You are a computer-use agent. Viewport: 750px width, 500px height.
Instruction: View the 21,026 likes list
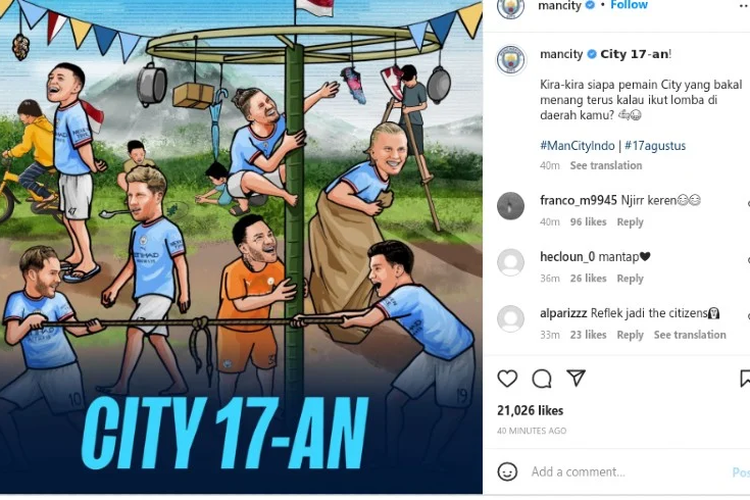point(530,411)
